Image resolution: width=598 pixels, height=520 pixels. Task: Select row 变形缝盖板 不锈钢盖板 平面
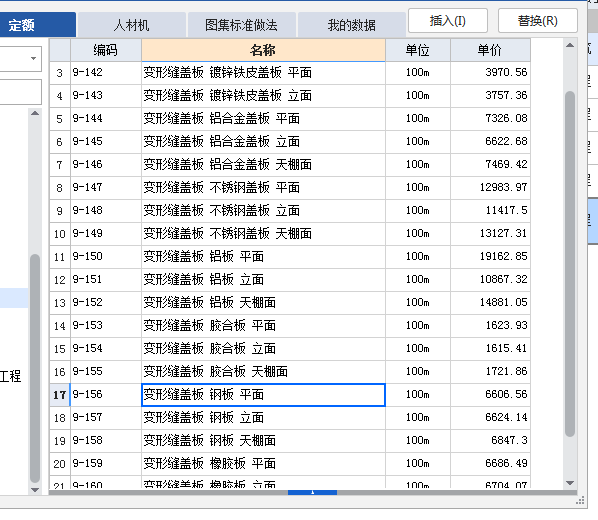(x=290, y=187)
